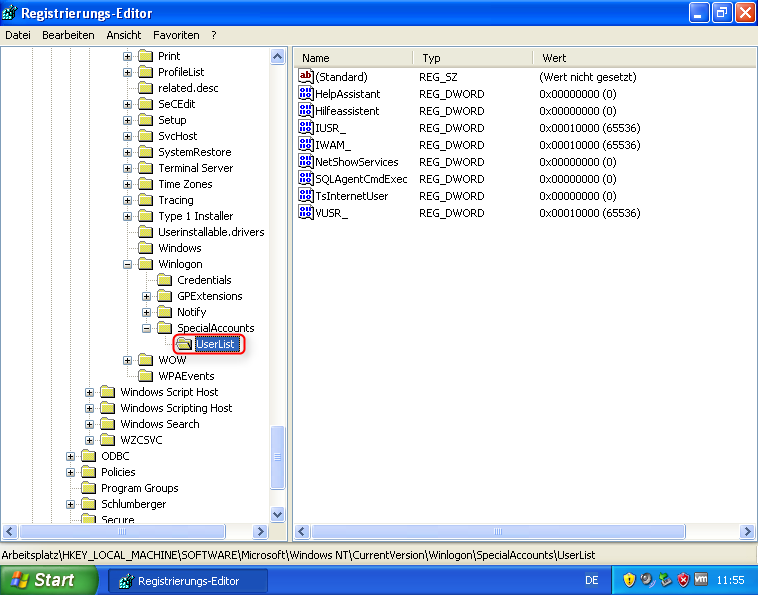Select the Windows Scripting Host key
The image size is (758, 595).
pos(176,408)
